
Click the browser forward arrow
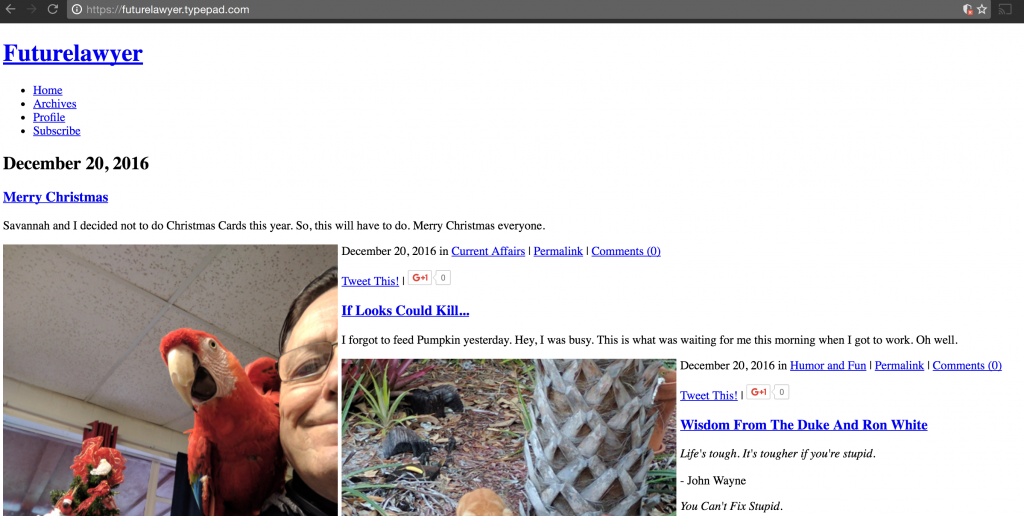tap(31, 9)
